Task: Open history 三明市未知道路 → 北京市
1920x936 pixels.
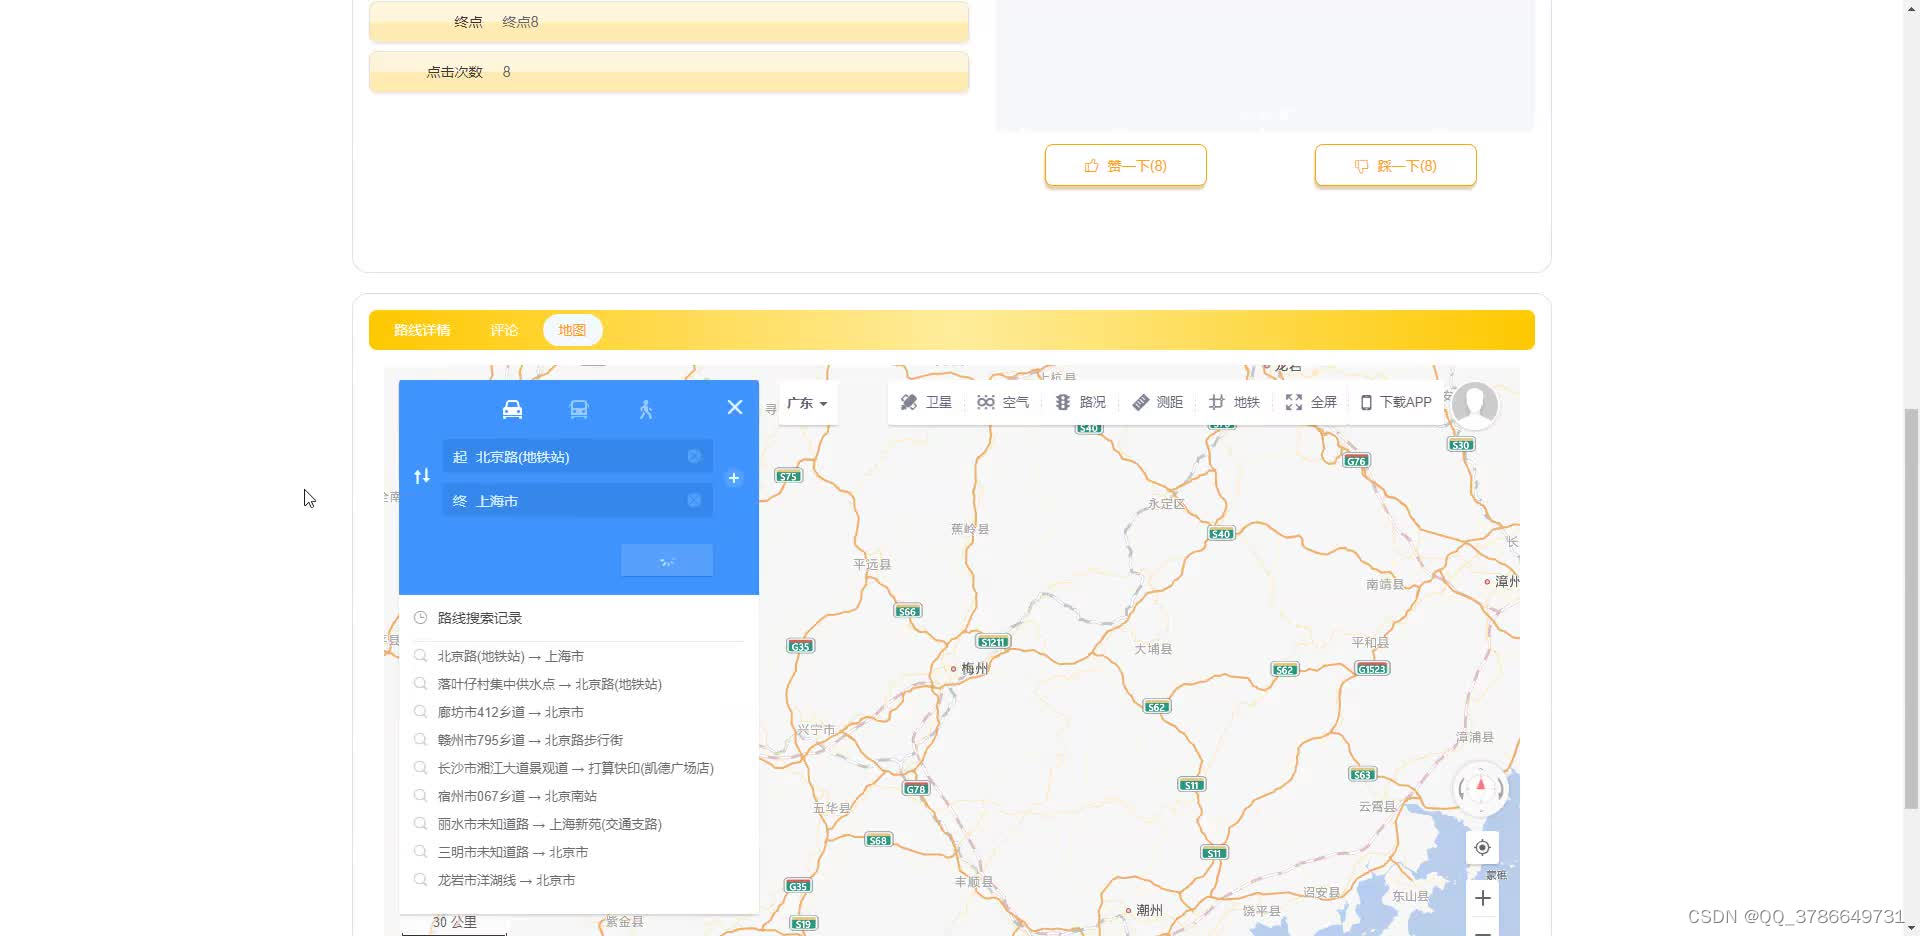Action: 512,852
